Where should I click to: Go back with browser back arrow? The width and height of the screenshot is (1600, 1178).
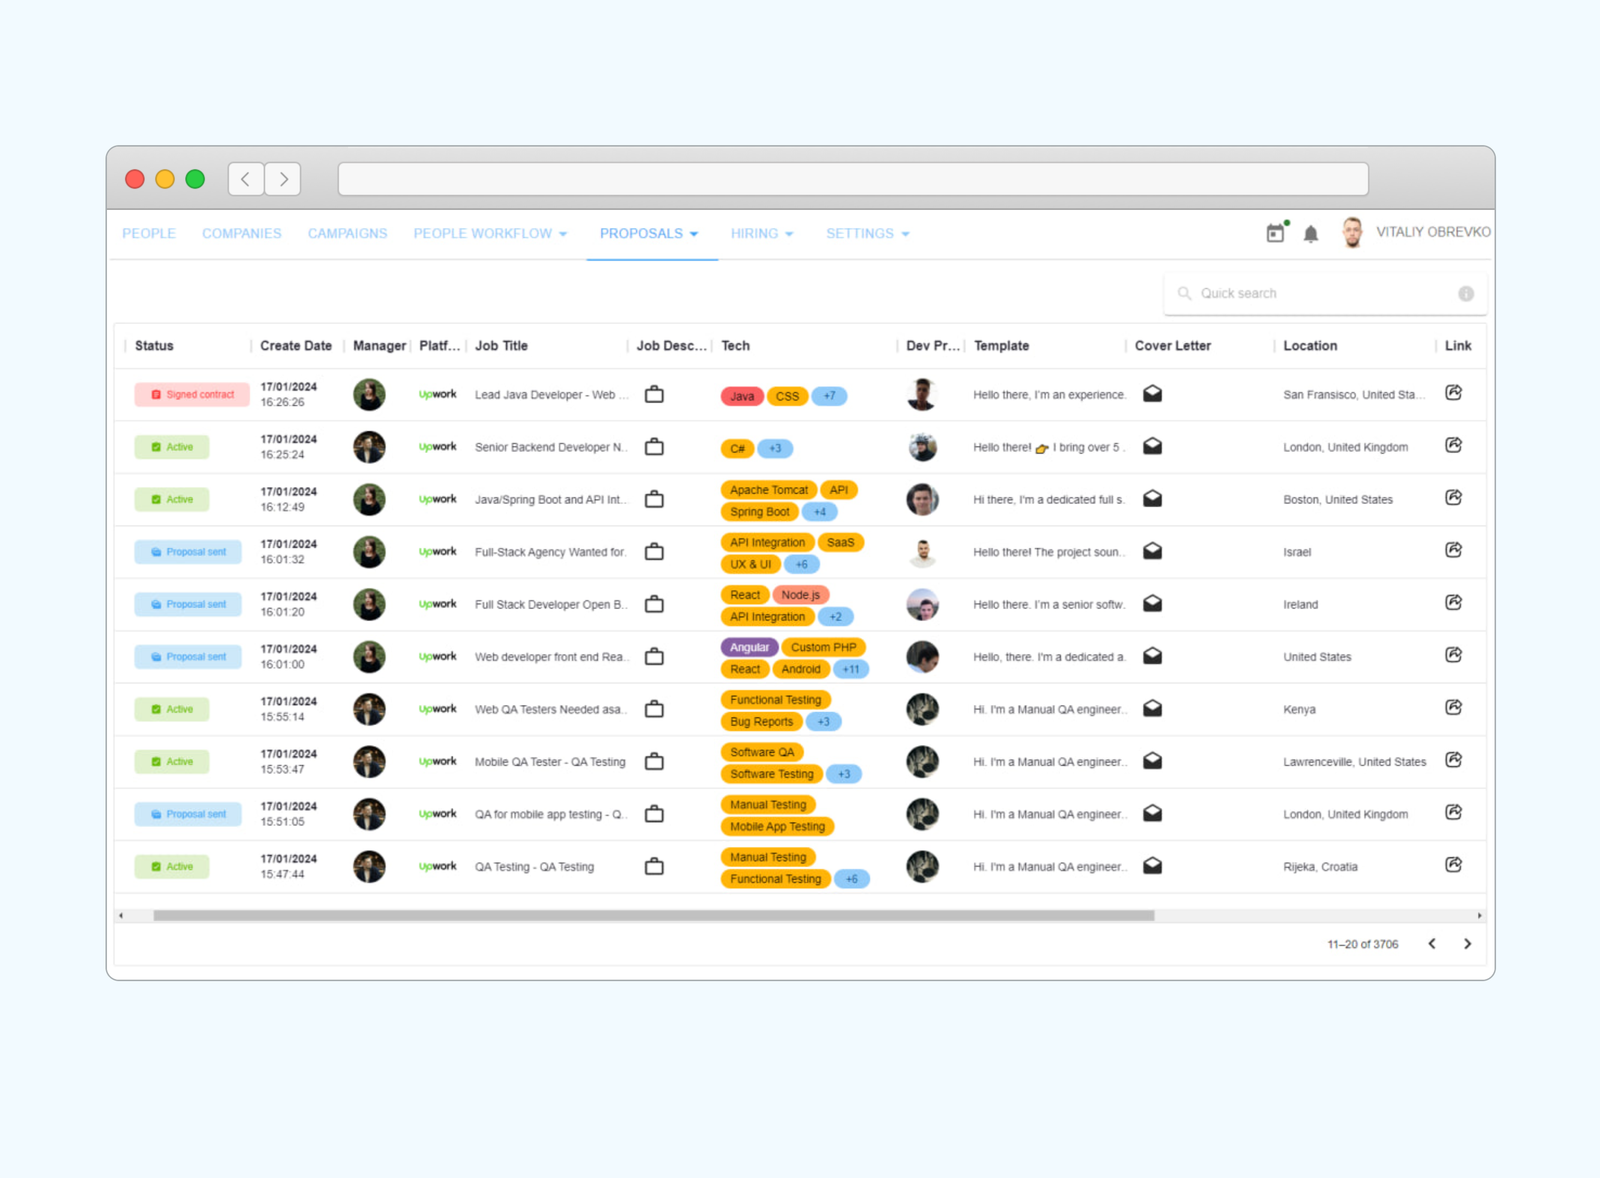pyautogui.click(x=246, y=179)
